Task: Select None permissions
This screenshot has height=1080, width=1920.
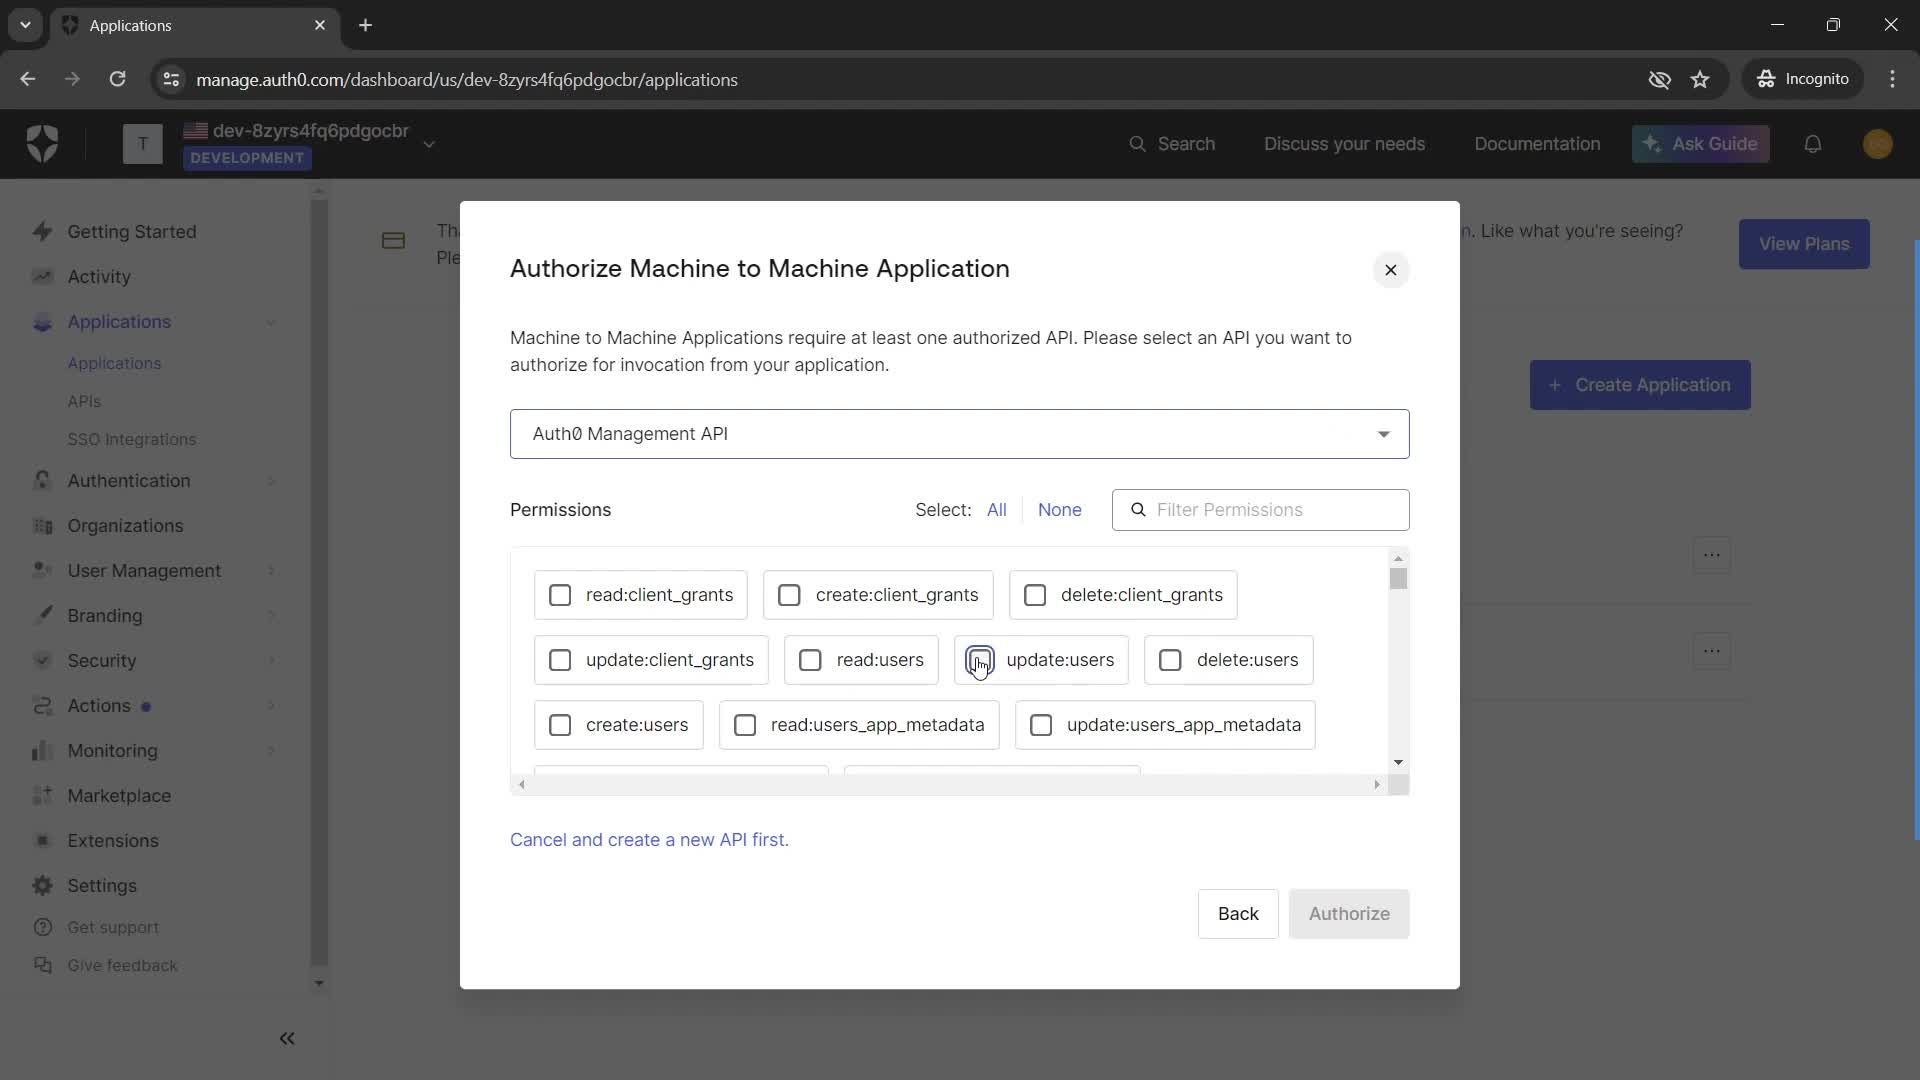Action: pos(1059,510)
